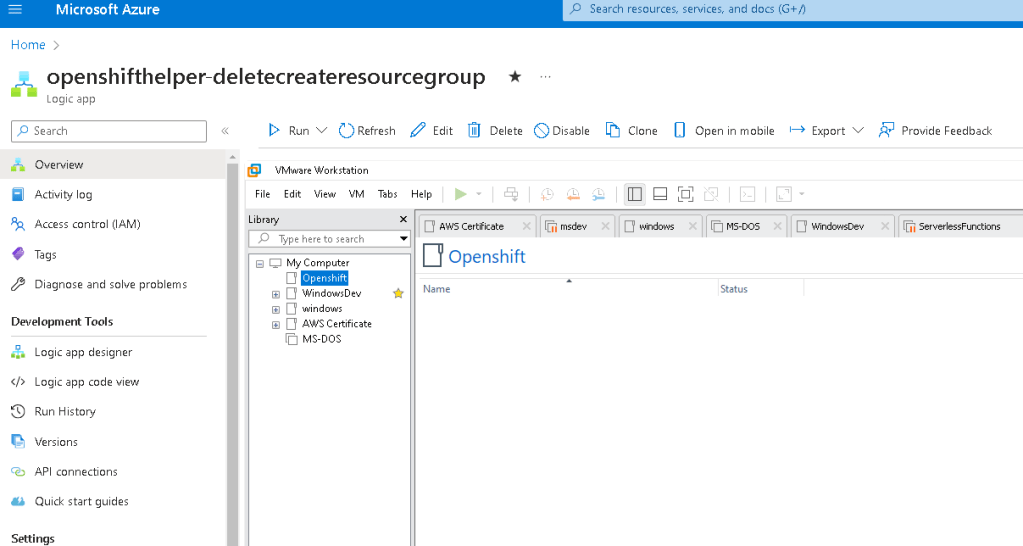Click the Send Ctrl+Alt+Del icon in VMware toolbar

511,194
